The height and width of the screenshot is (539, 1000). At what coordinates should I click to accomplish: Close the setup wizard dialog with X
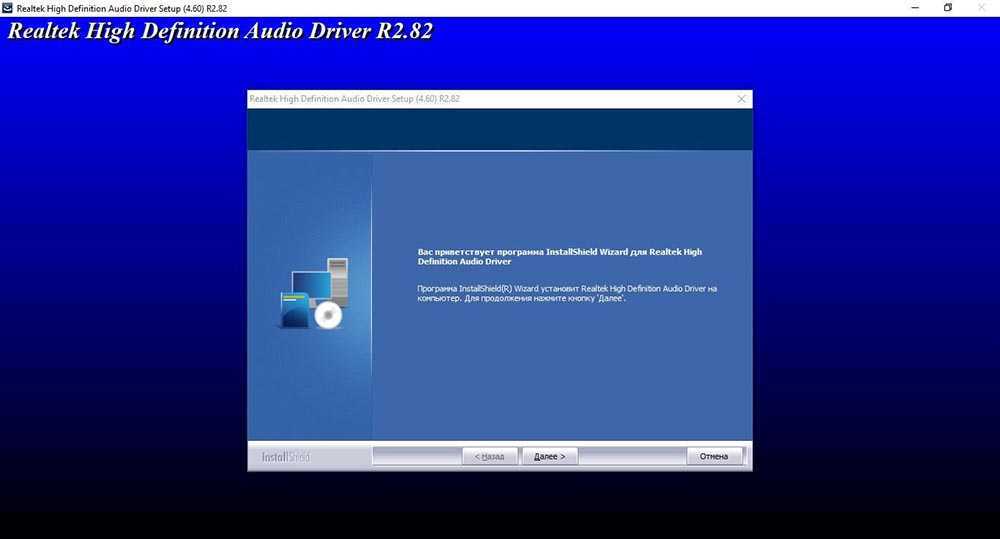[x=741, y=99]
